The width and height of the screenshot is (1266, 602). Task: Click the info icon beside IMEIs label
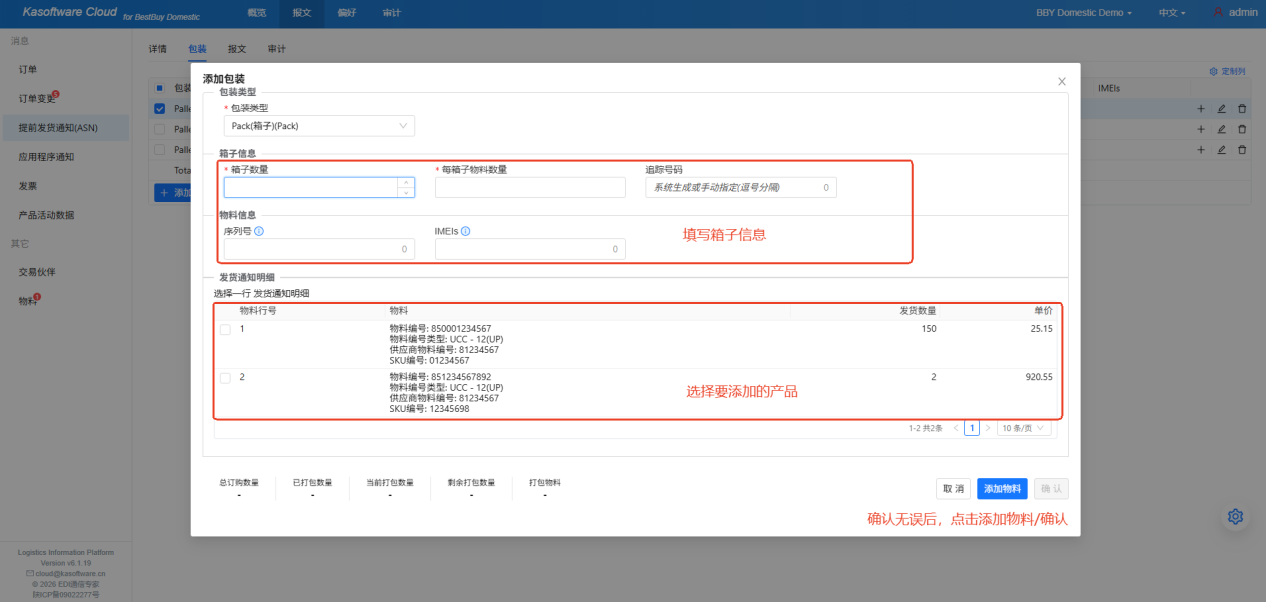click(466, 231)
